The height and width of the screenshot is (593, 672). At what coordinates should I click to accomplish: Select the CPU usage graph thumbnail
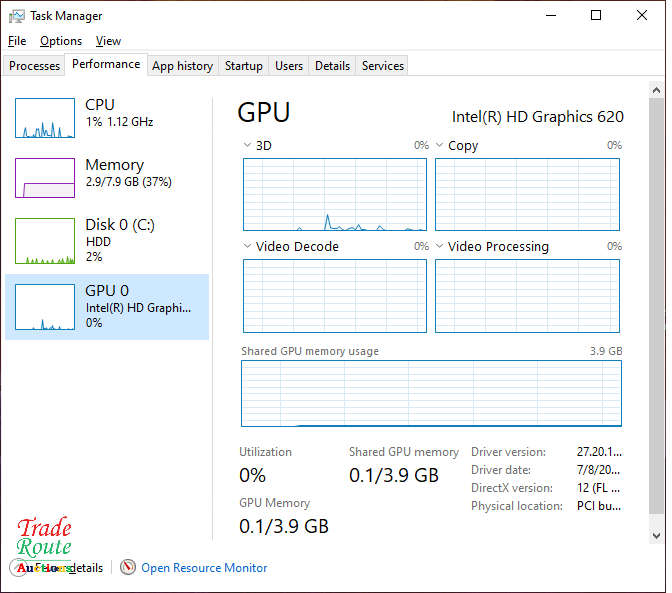pos(45,118)
